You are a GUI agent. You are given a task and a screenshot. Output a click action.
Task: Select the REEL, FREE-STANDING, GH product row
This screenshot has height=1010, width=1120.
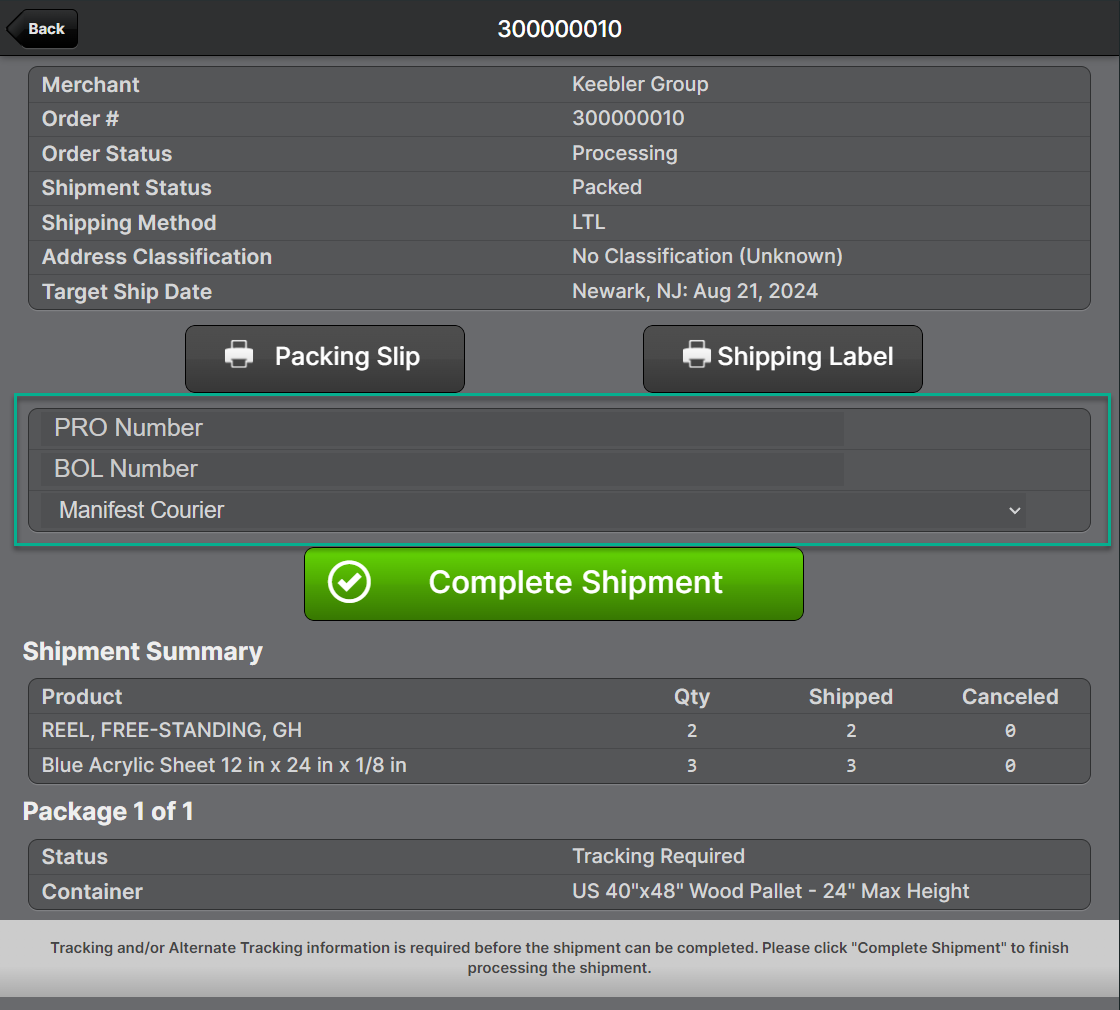(x=171, y=731)
